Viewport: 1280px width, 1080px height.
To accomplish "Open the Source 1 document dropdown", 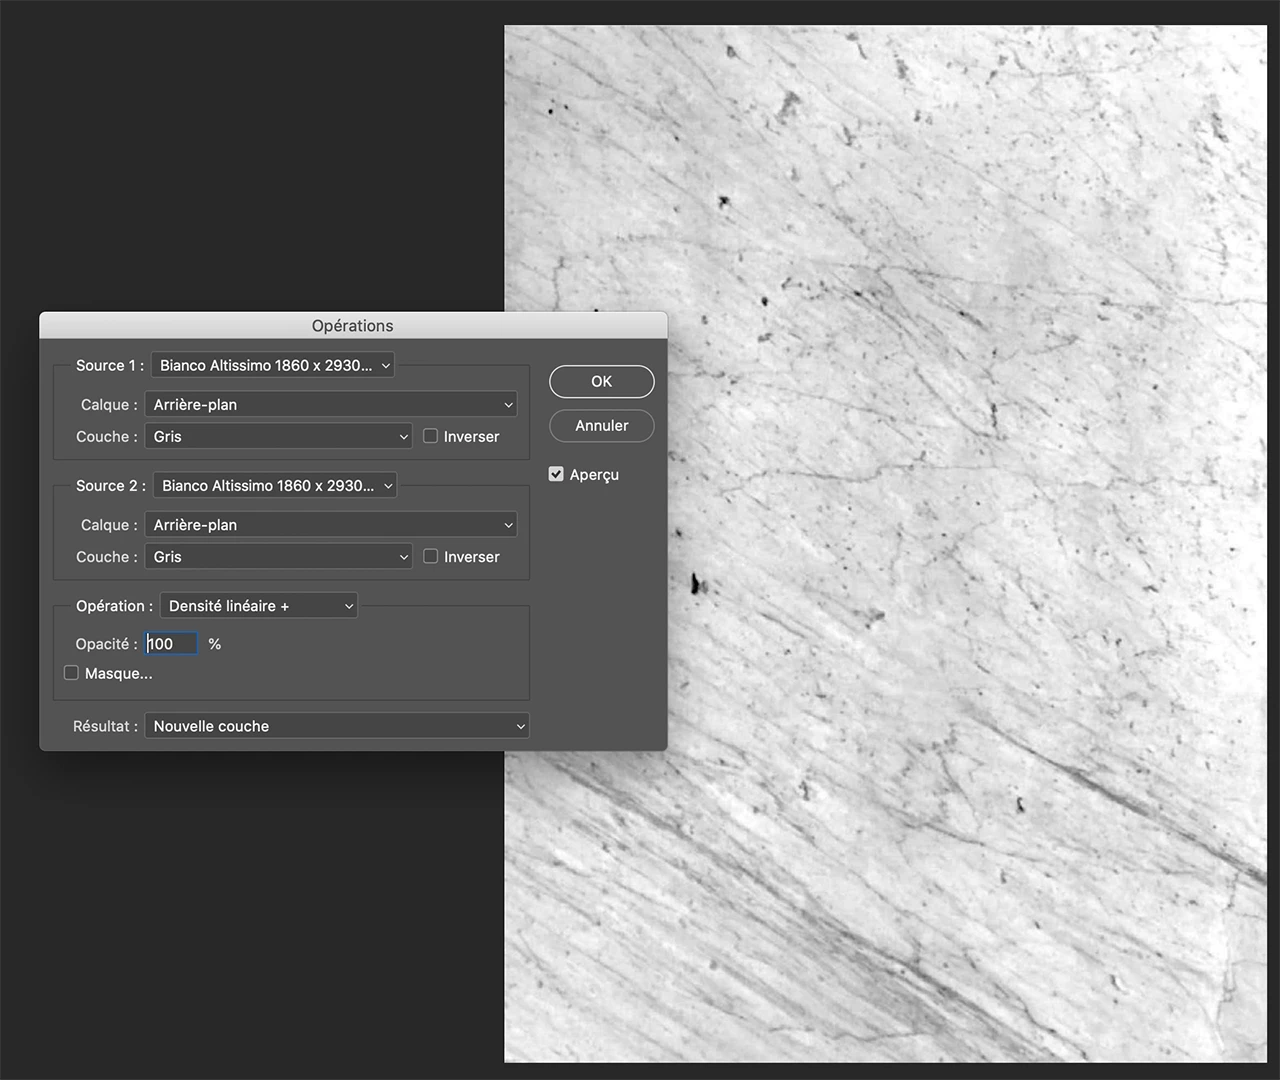I will 273,365.
